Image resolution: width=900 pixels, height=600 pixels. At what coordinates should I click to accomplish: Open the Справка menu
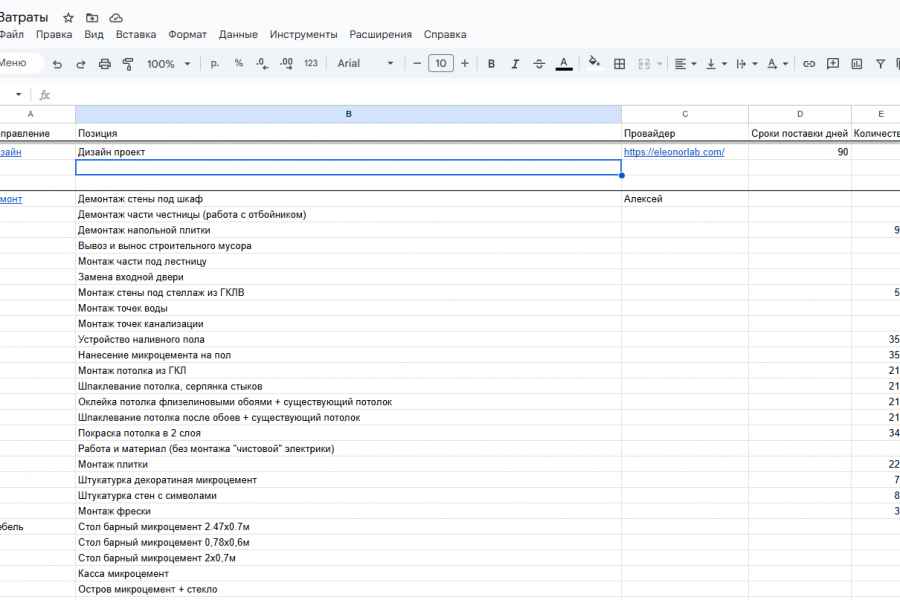pos(445,34)
